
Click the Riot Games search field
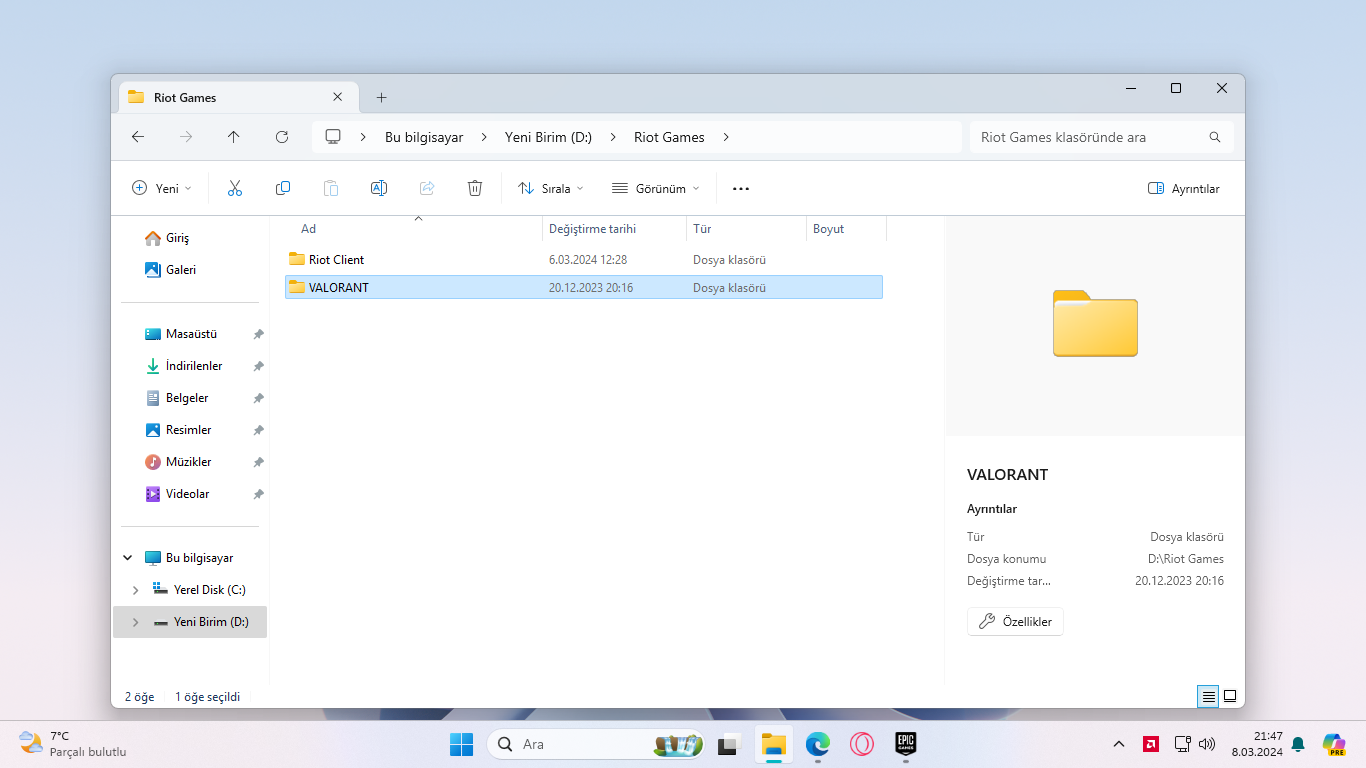click(x=1101, y=137)
